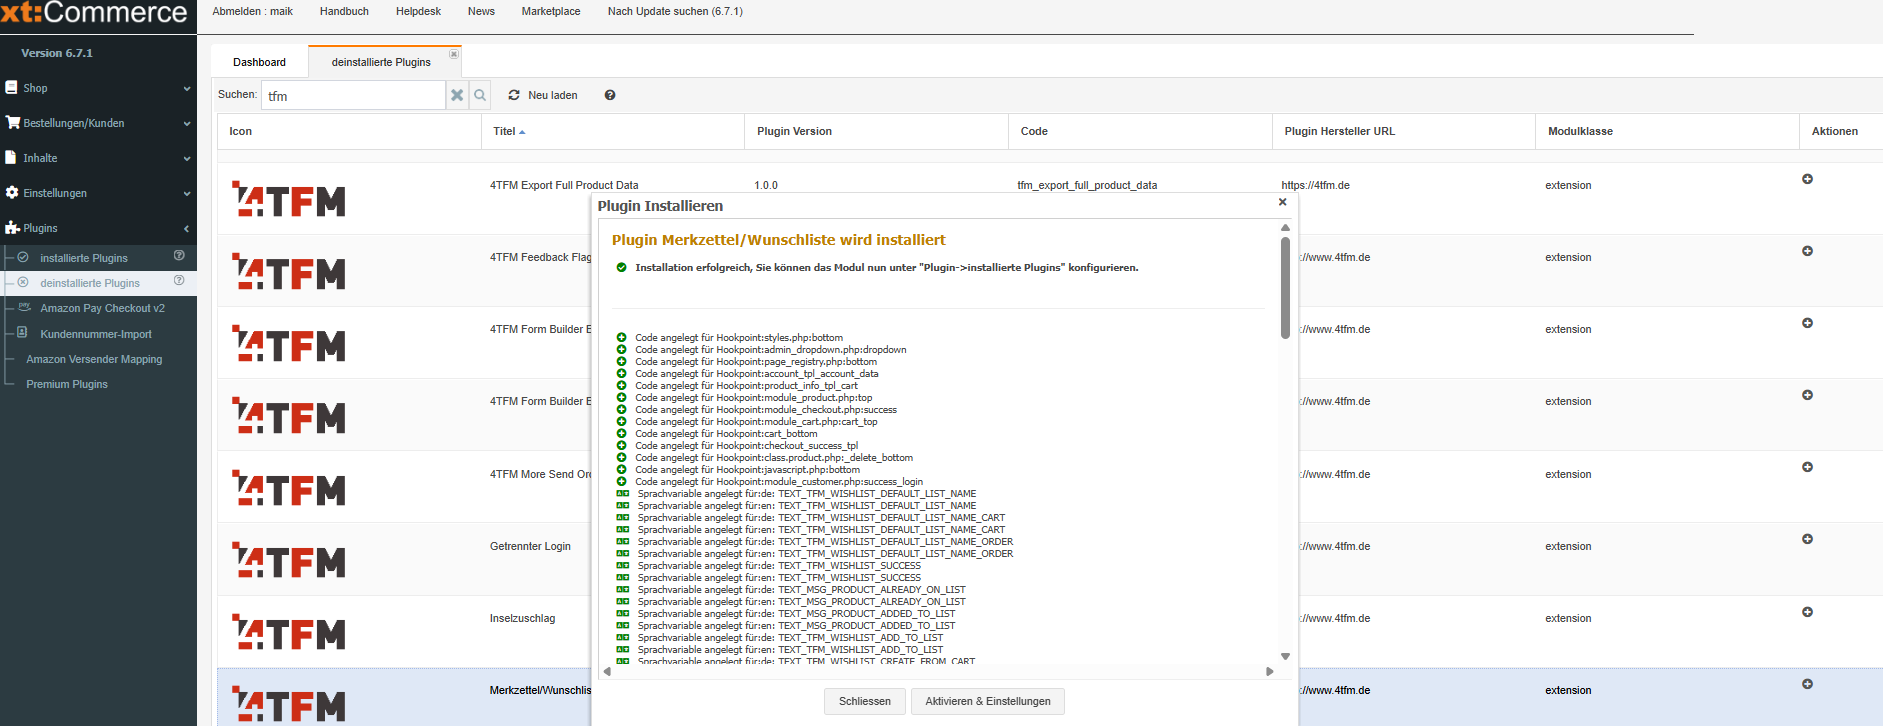This screenshot has height=726, width=1883.
Task: Close the deinstallierte Plugins tab
Action: tap(454, 54)
